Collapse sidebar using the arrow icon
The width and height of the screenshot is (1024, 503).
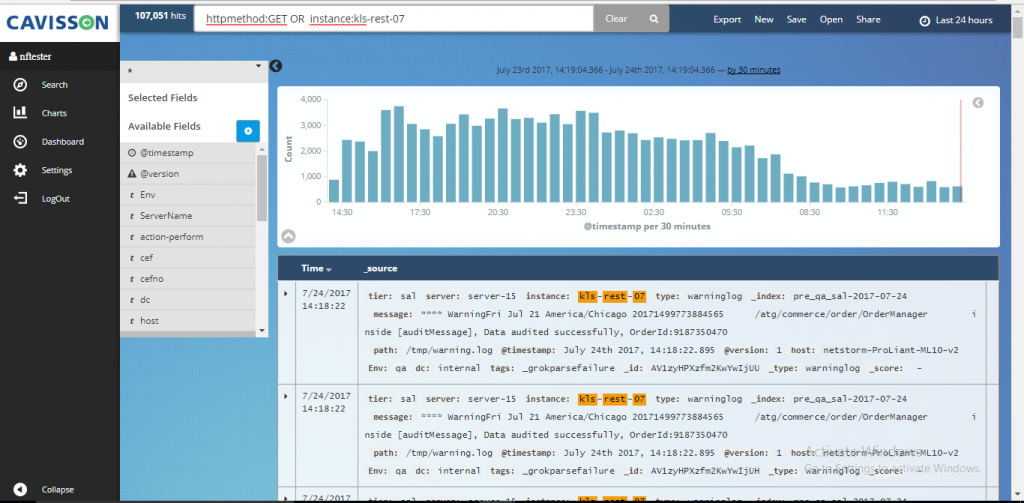(x=20, y=489)
